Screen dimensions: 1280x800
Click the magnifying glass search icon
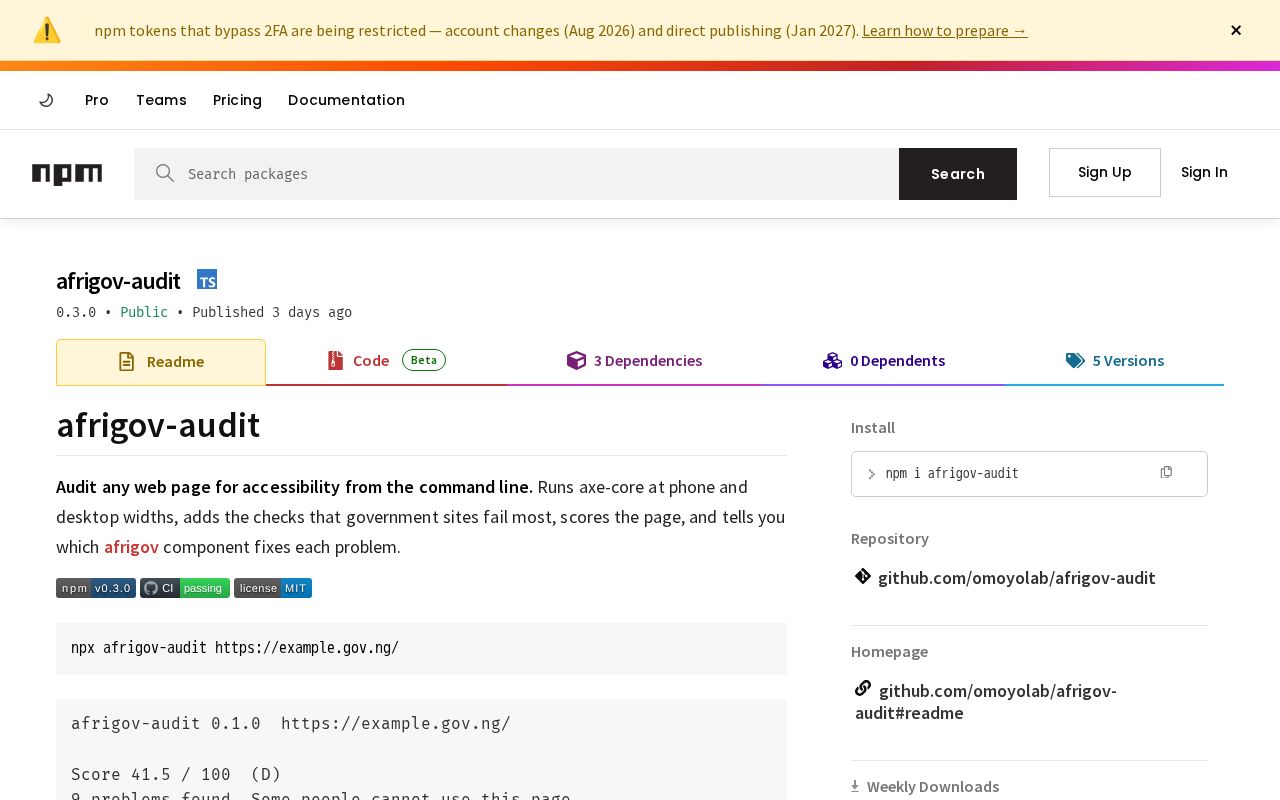click(165, 174)
